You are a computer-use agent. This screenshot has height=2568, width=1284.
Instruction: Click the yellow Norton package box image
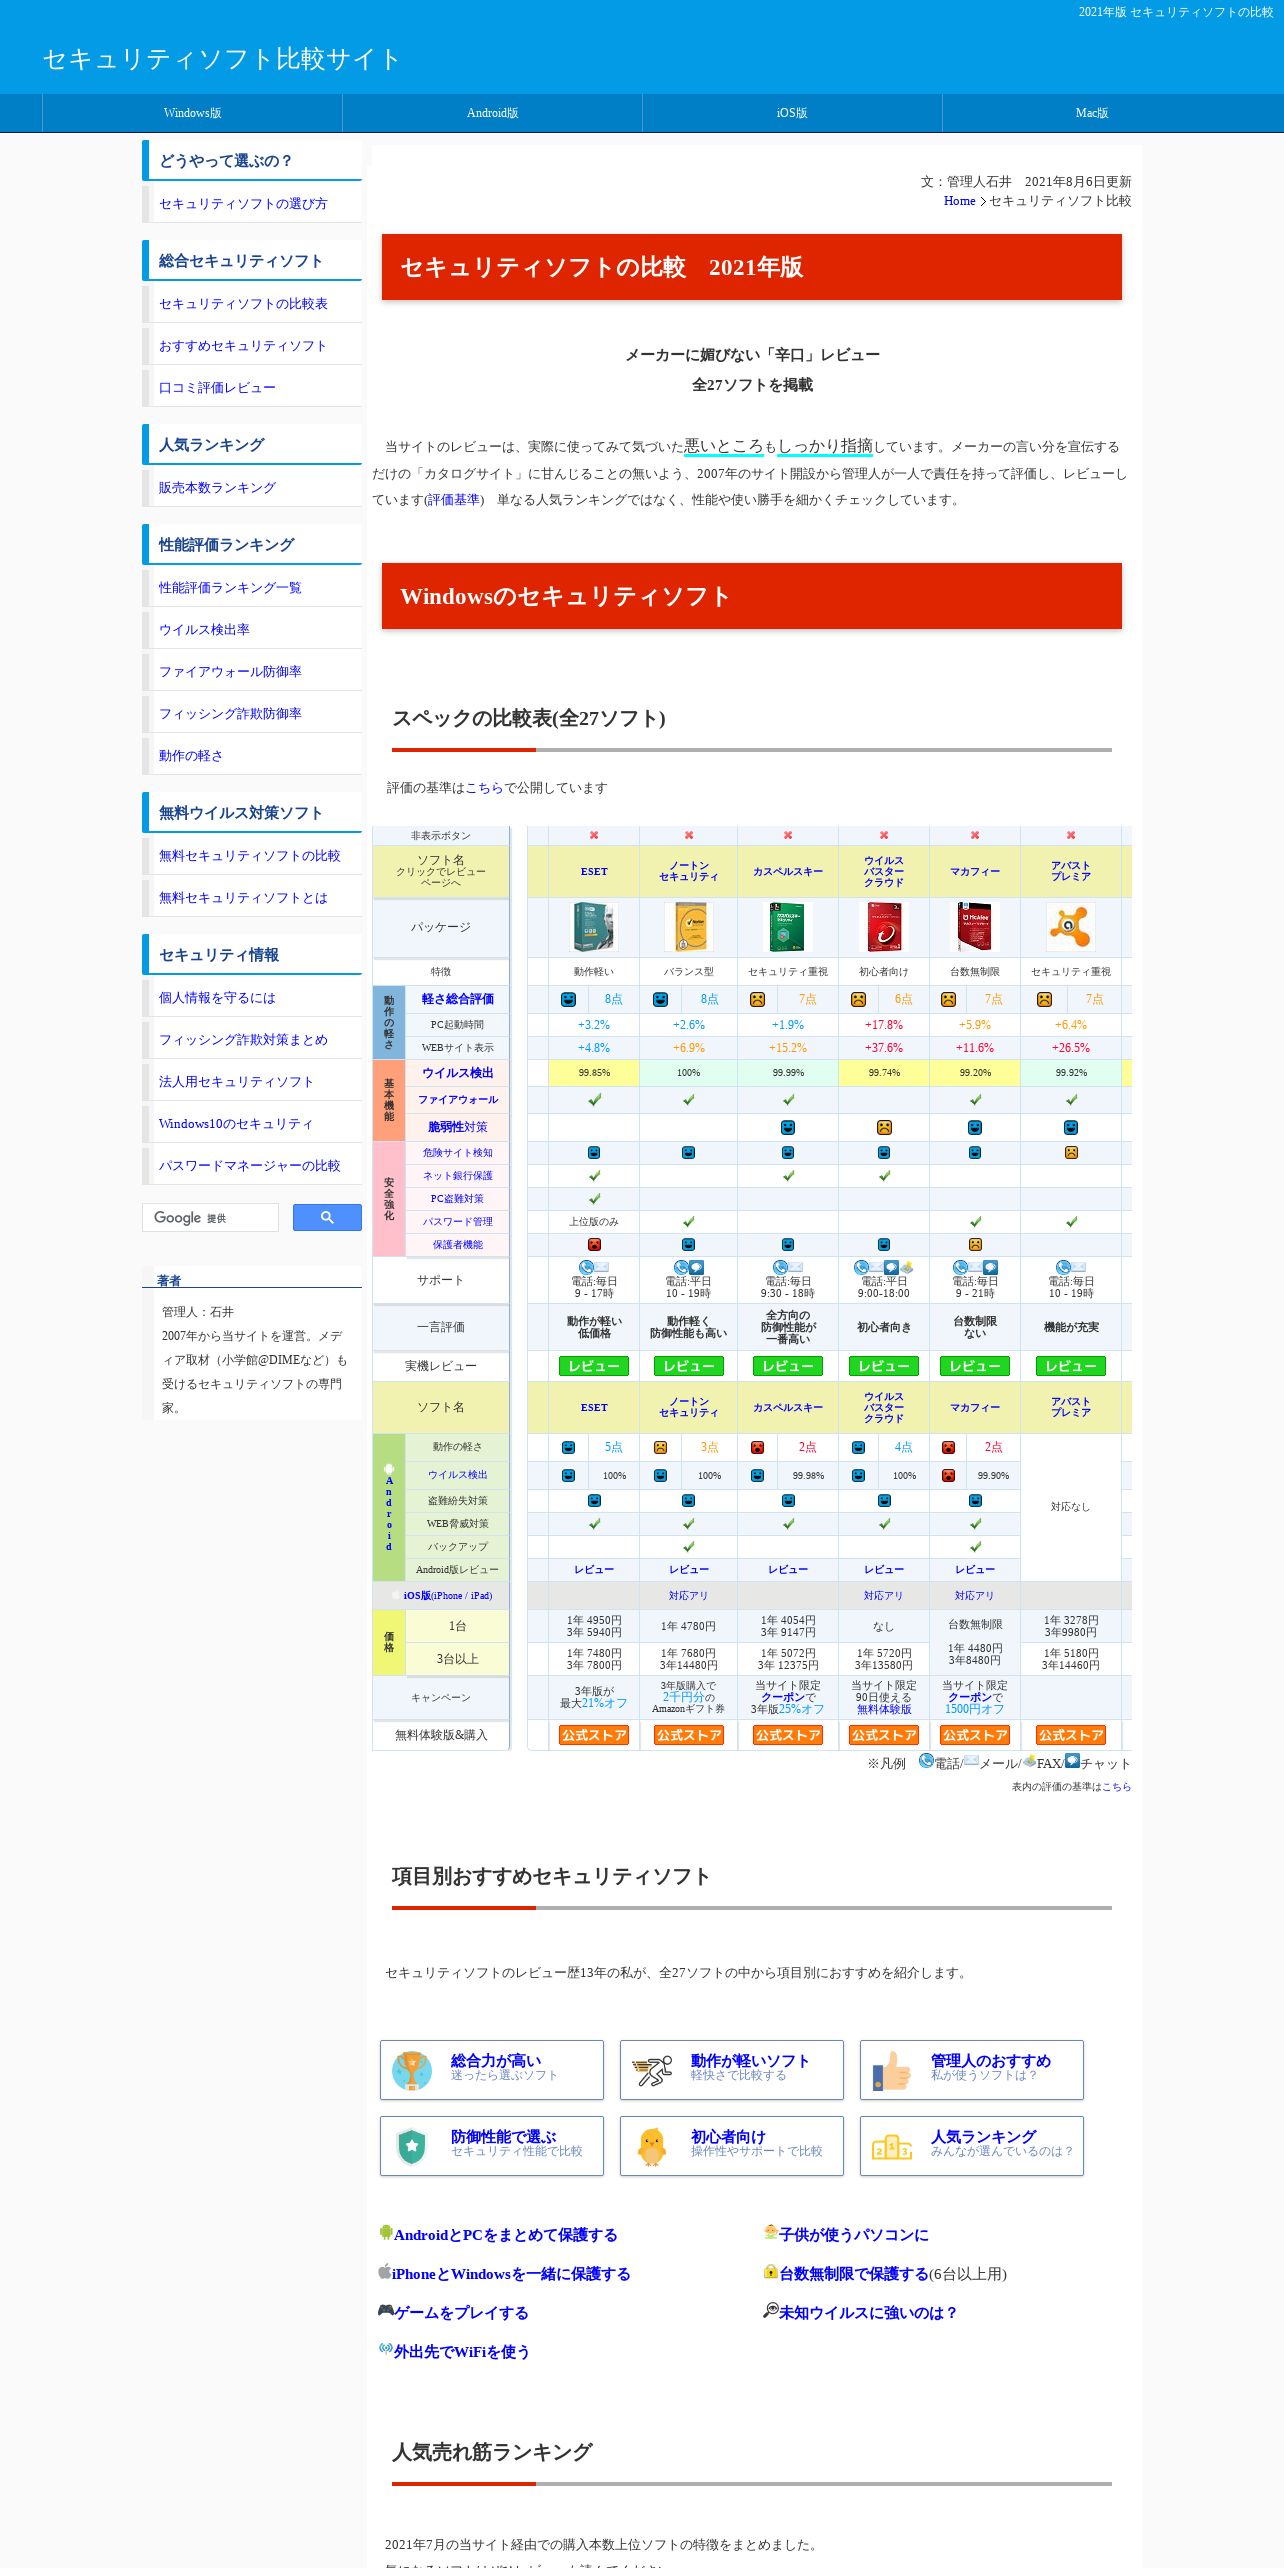[689, 926]
